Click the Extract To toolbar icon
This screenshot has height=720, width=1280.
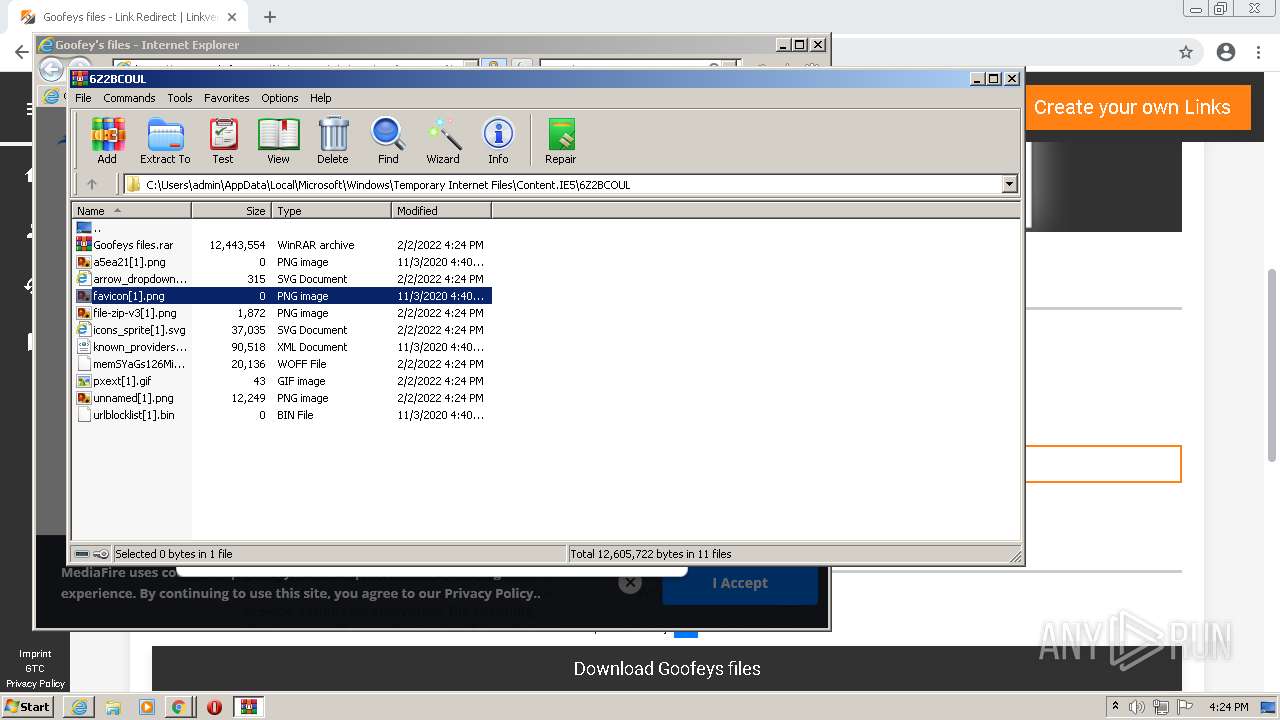point(165,140)
